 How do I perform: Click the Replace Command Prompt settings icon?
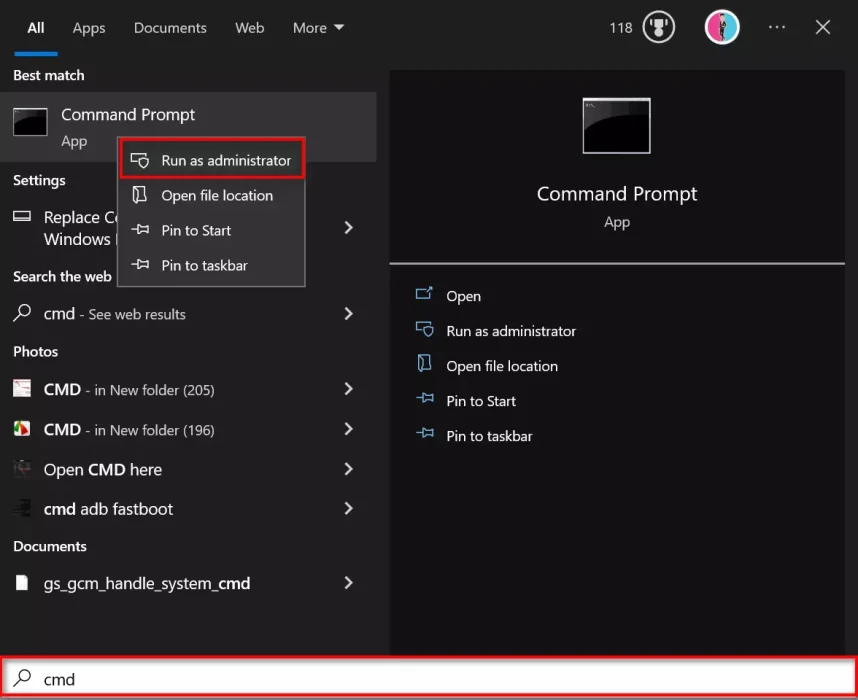pos(22,216)
